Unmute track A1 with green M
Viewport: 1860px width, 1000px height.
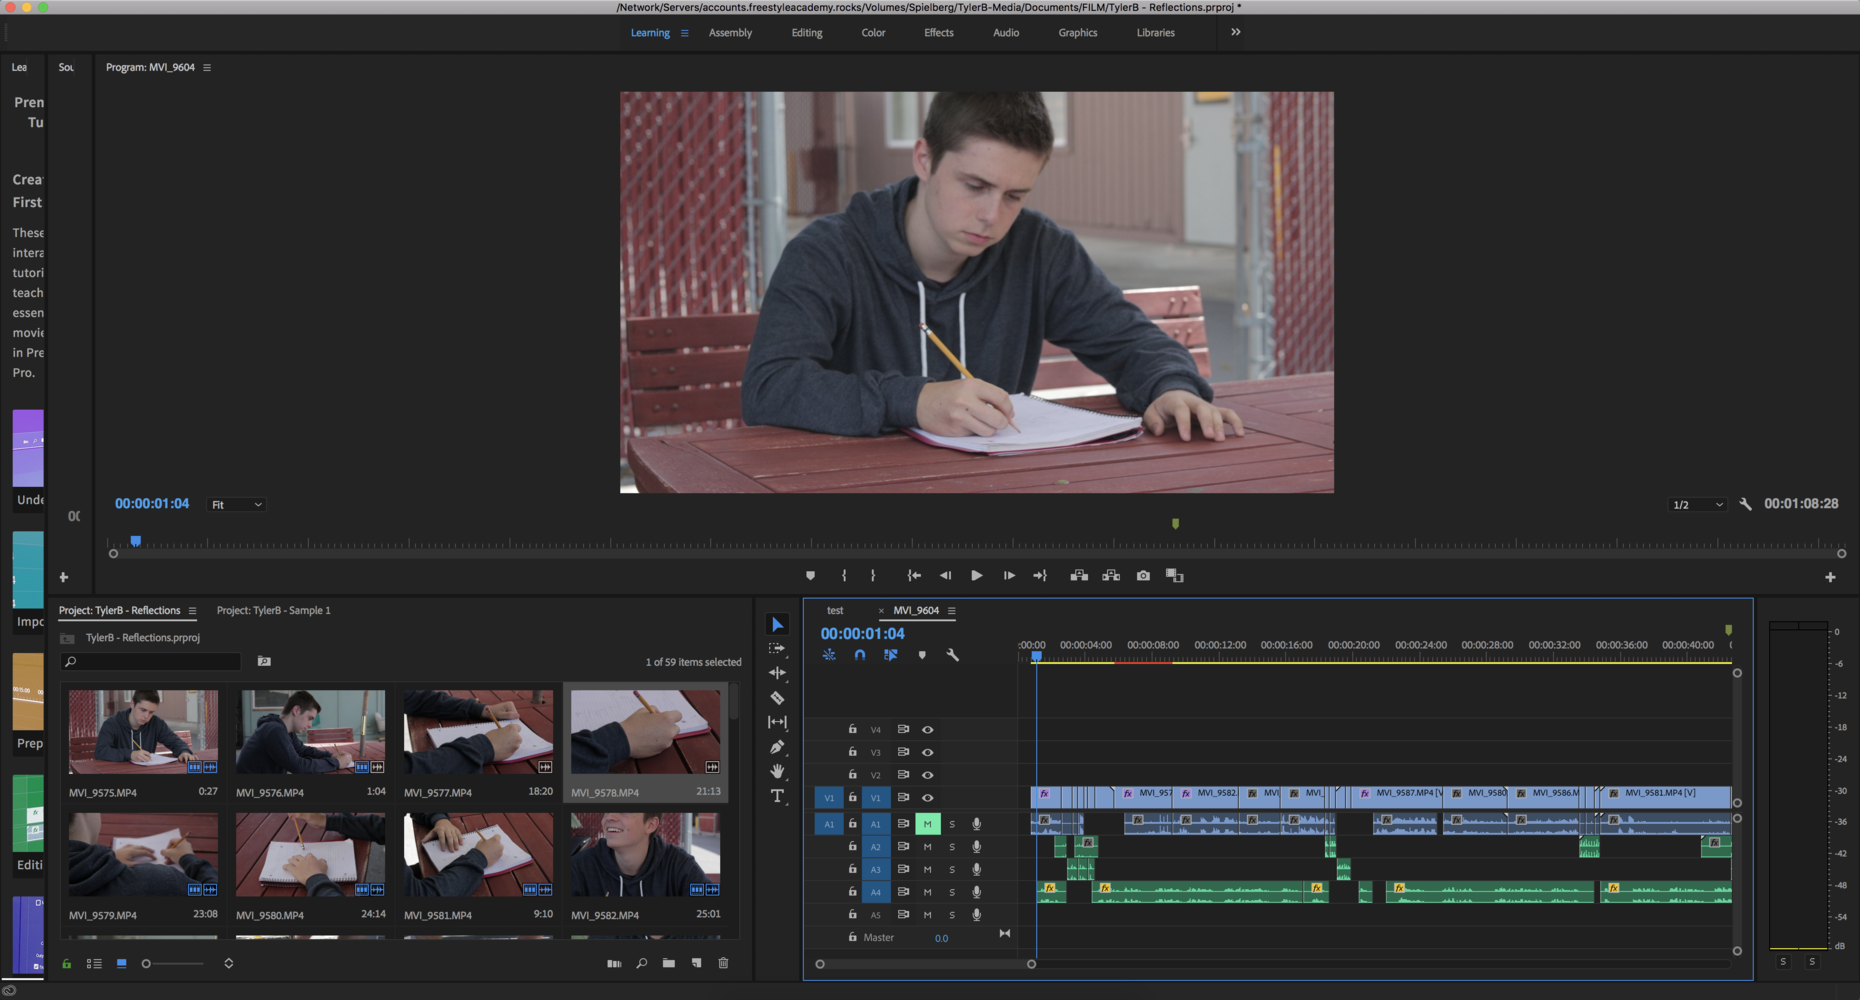[x=927, y=824]
